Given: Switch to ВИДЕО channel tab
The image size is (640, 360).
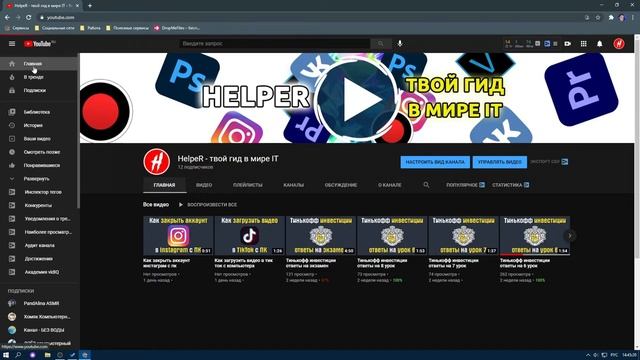Looking at the screenshot, I should pos(204,185).
